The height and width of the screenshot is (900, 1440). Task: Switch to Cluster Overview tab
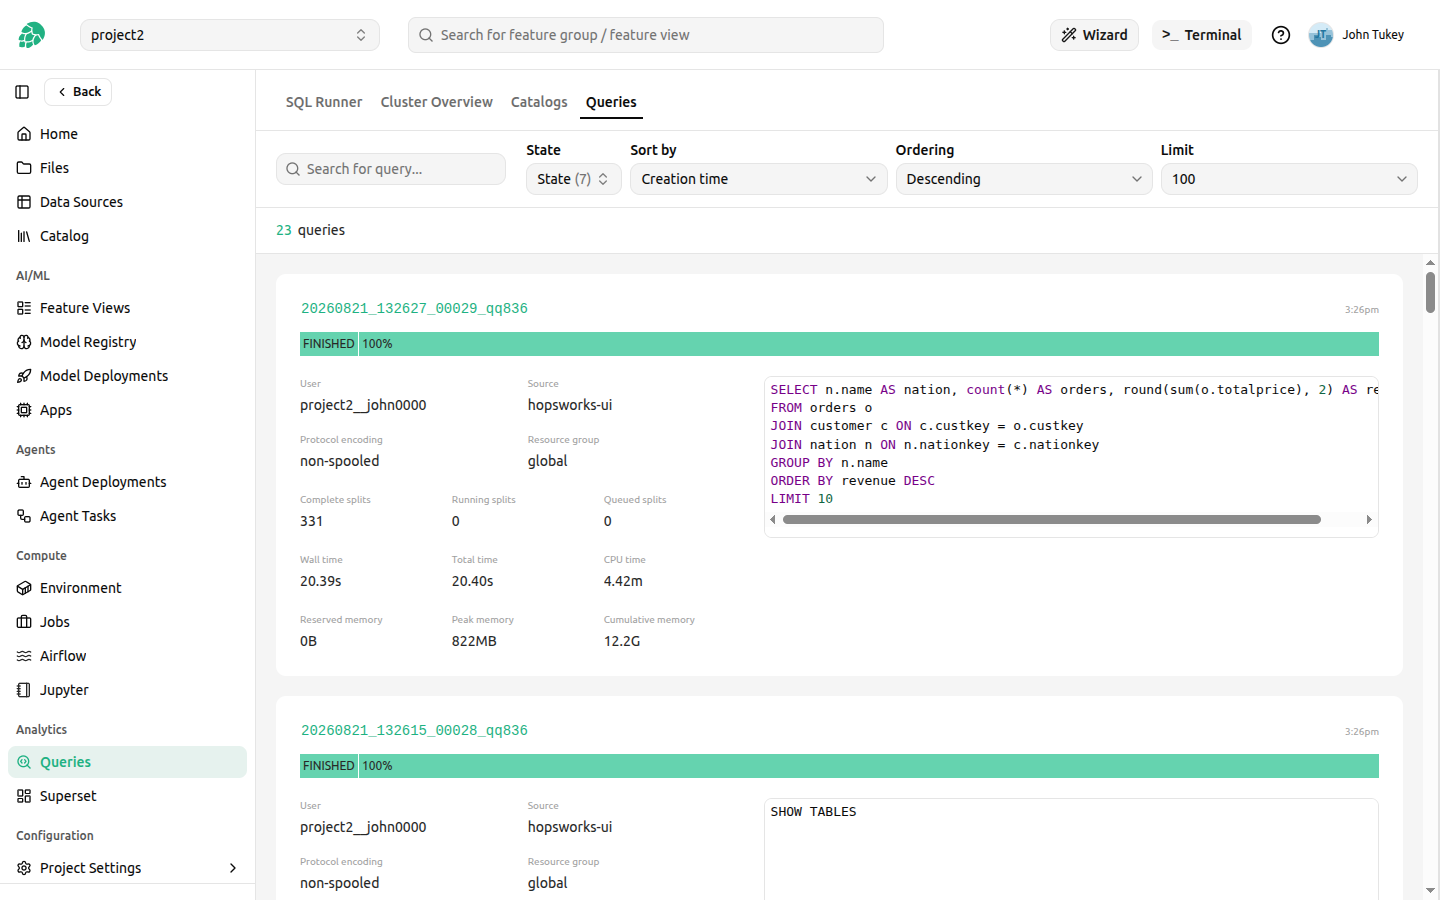(x=437, y=102)
